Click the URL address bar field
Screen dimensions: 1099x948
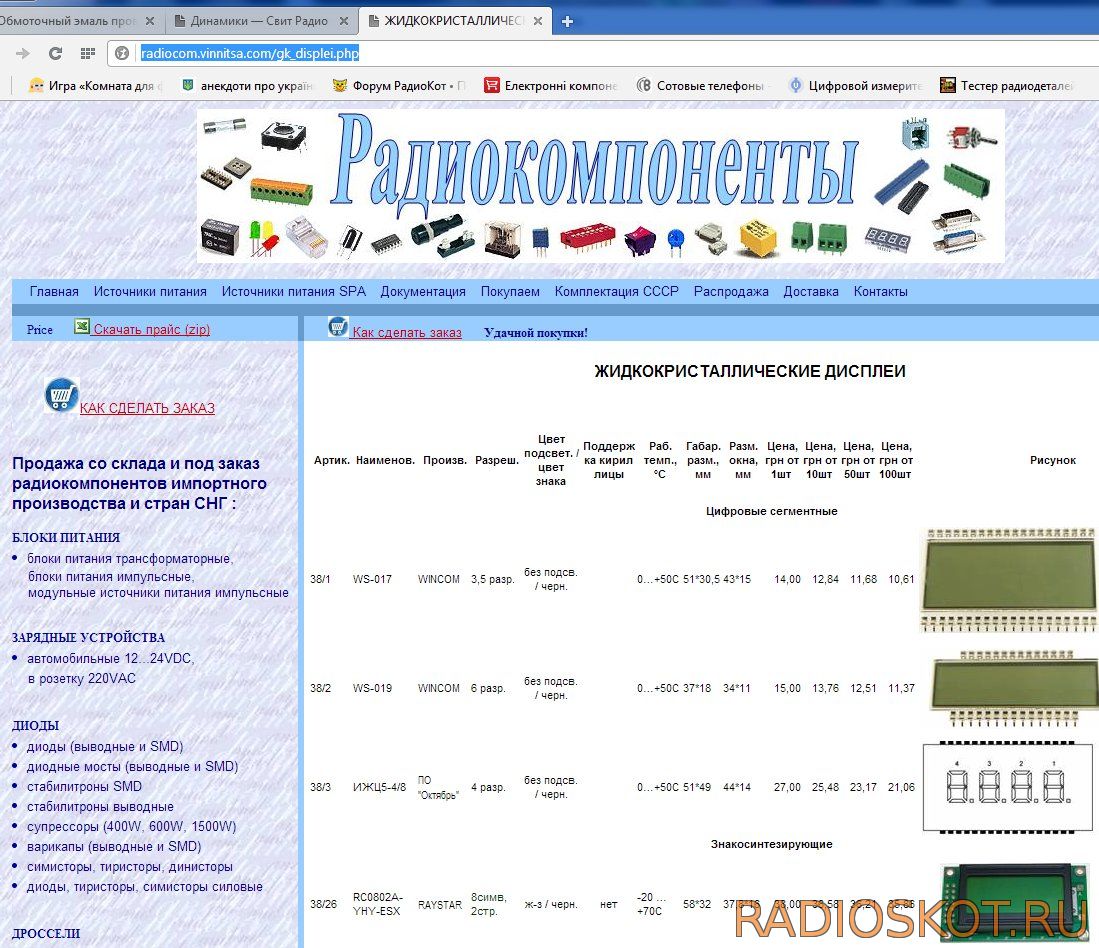click(x=603, y=53)
